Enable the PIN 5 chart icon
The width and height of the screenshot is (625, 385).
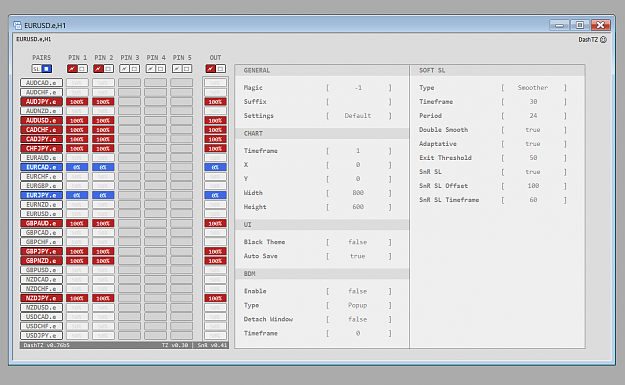click(x=177, y=69)
